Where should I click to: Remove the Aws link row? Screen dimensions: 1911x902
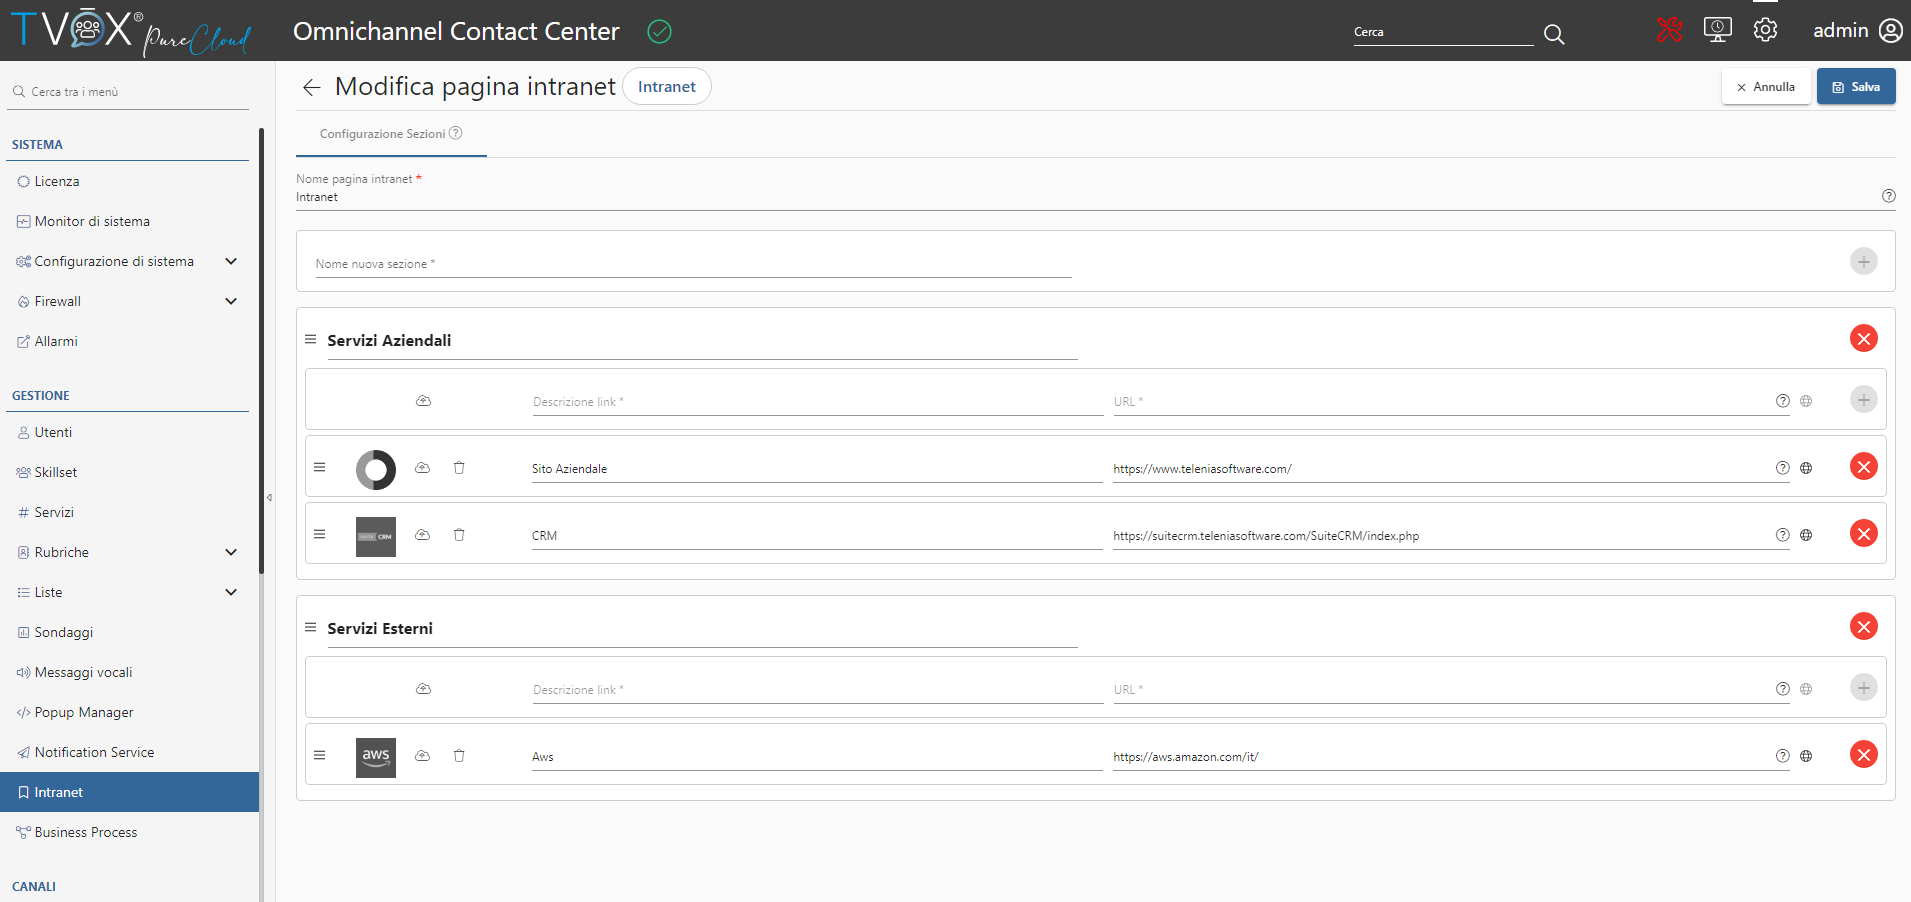(1863, 755)
